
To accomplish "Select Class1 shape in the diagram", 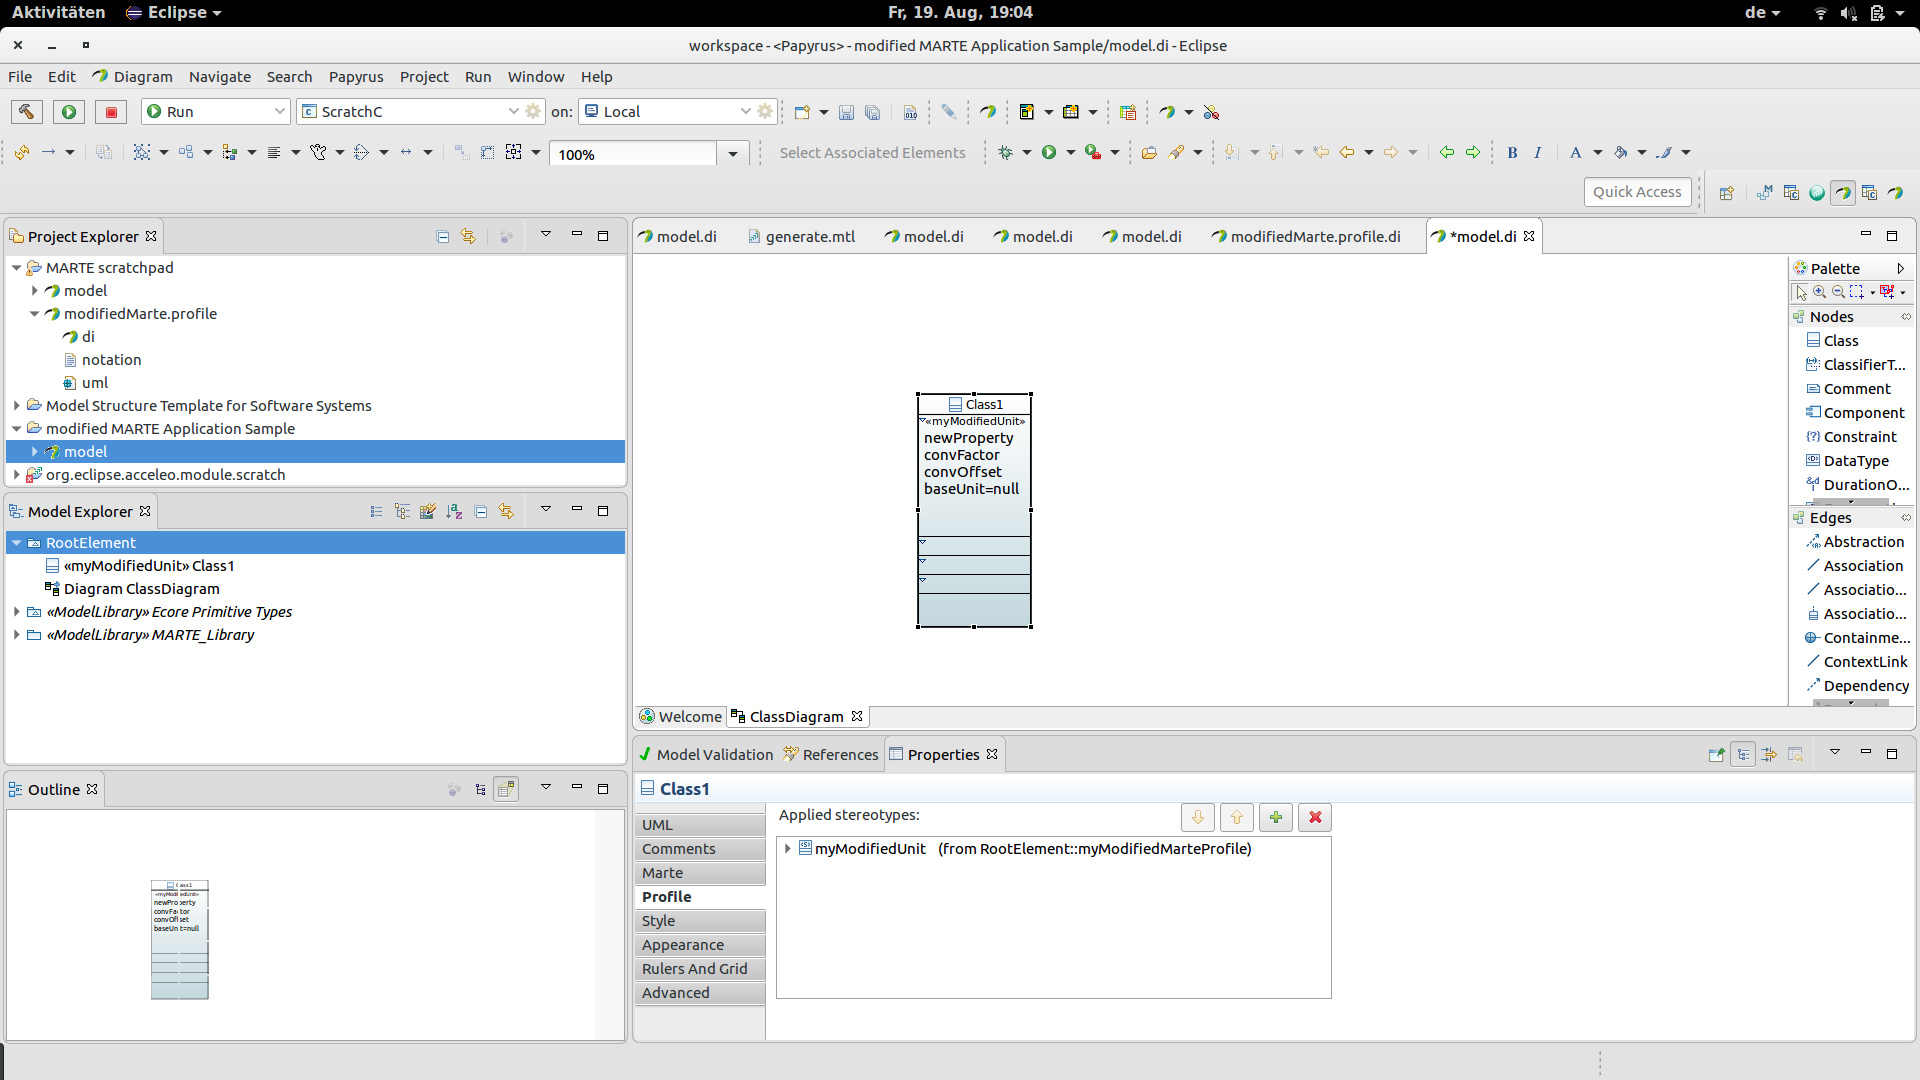I will click(974, 510).
